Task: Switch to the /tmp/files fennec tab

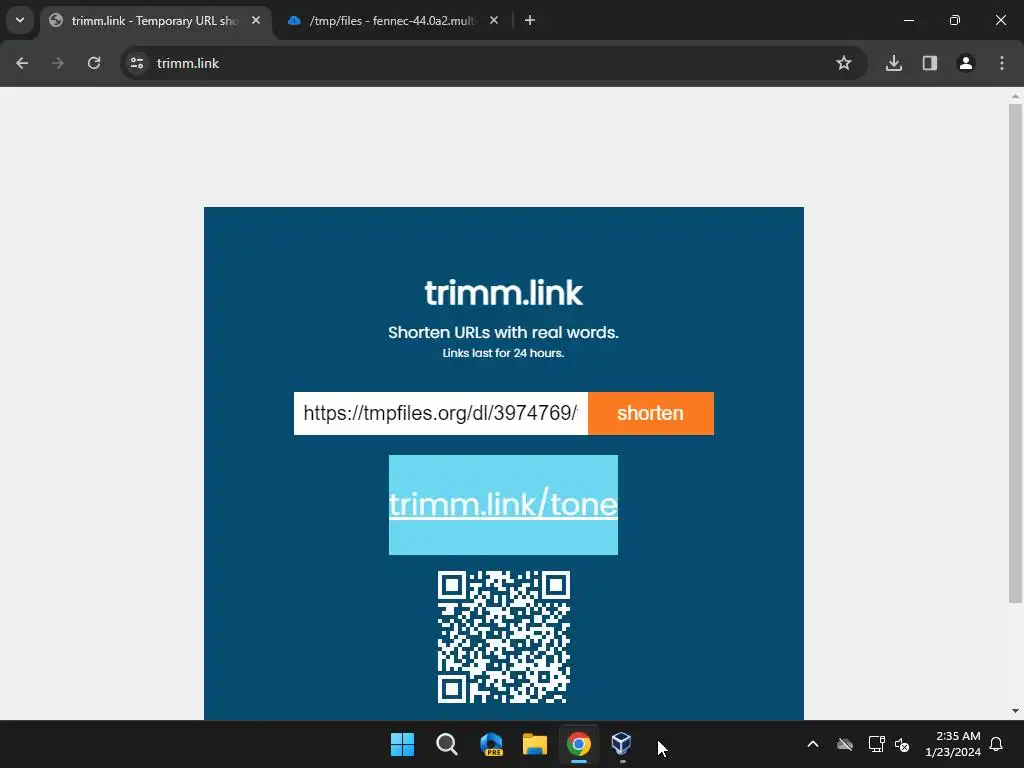Action: [392, 21]
